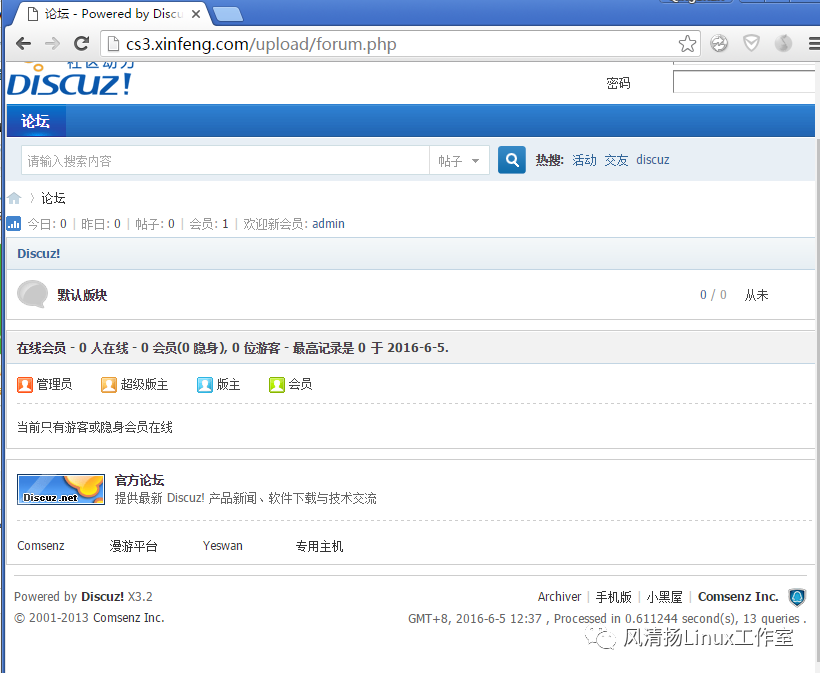Screen dimensions: 820x673
Task: Click the 论坛 breadcrumb link
Action: [53, 198]
